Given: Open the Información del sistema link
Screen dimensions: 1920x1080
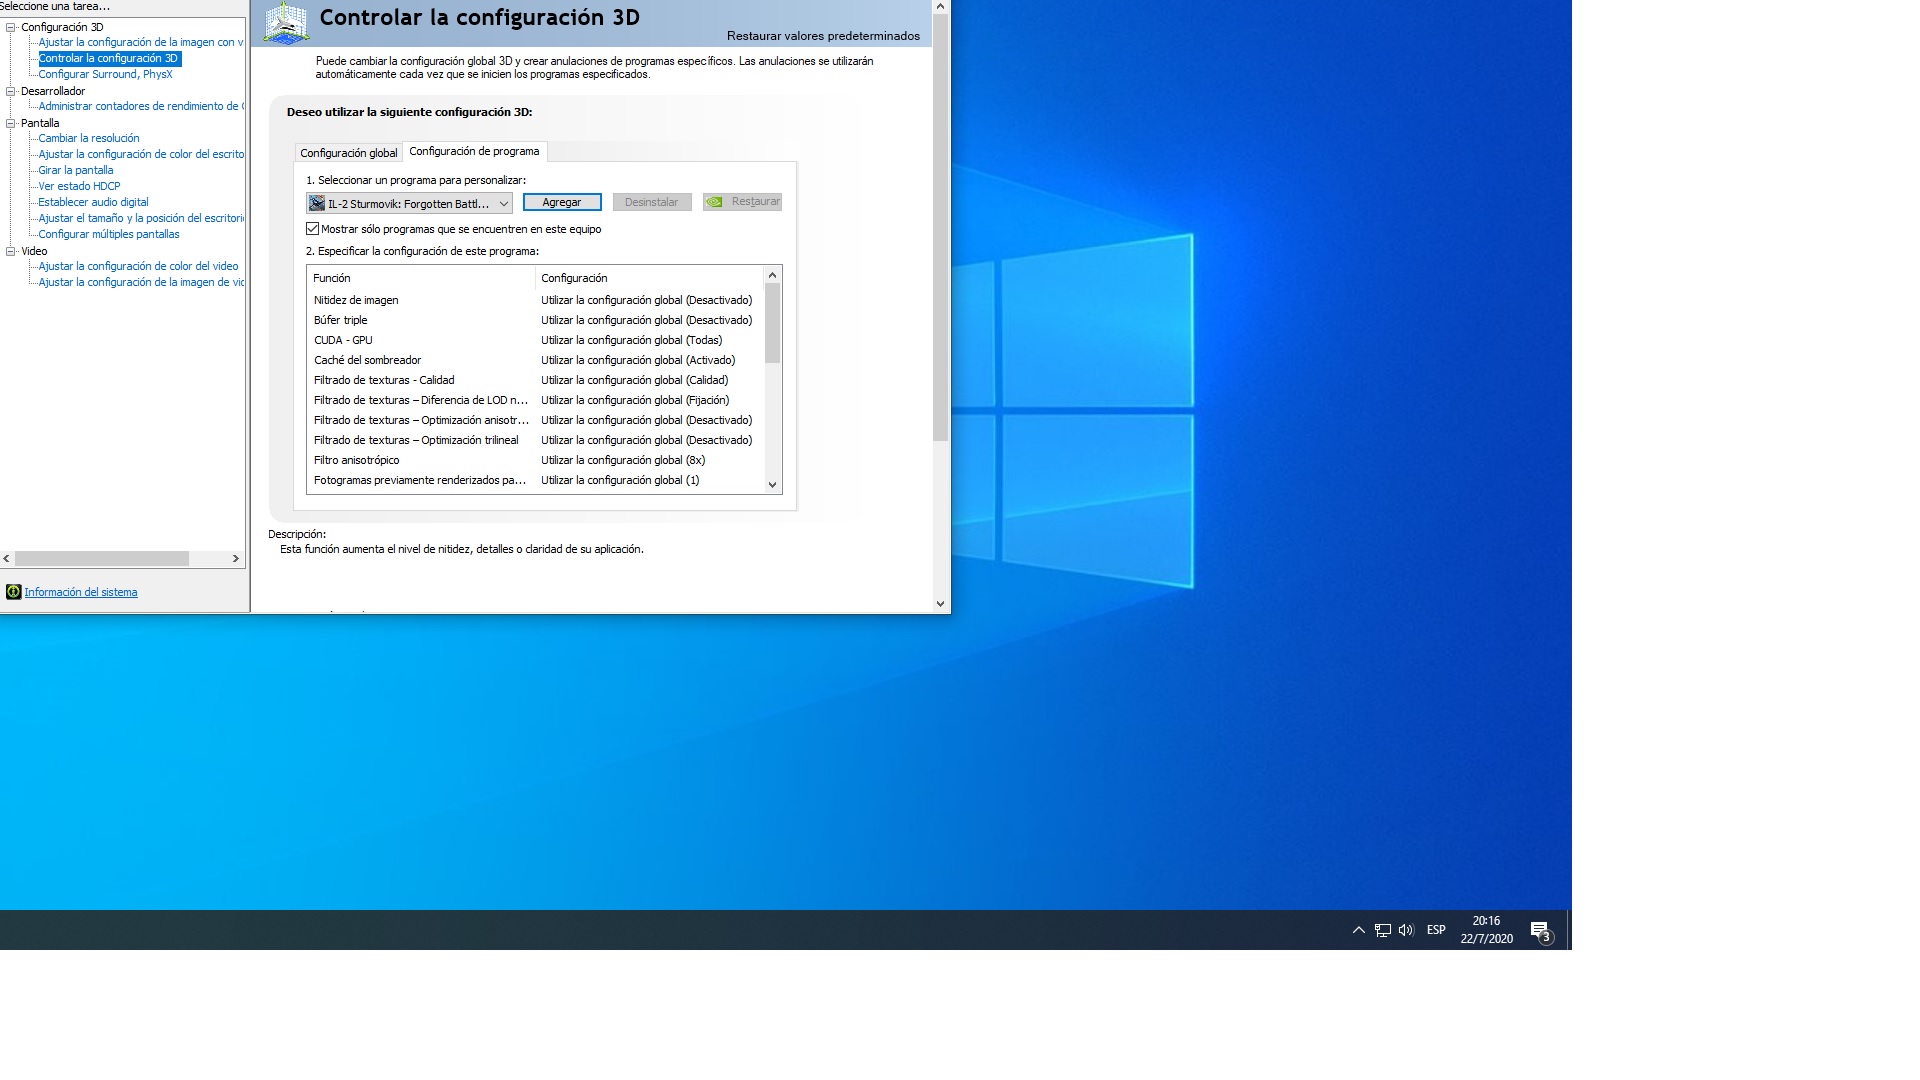Looking at the screenshot, I should pyautogui.click(x=81, y=592).
